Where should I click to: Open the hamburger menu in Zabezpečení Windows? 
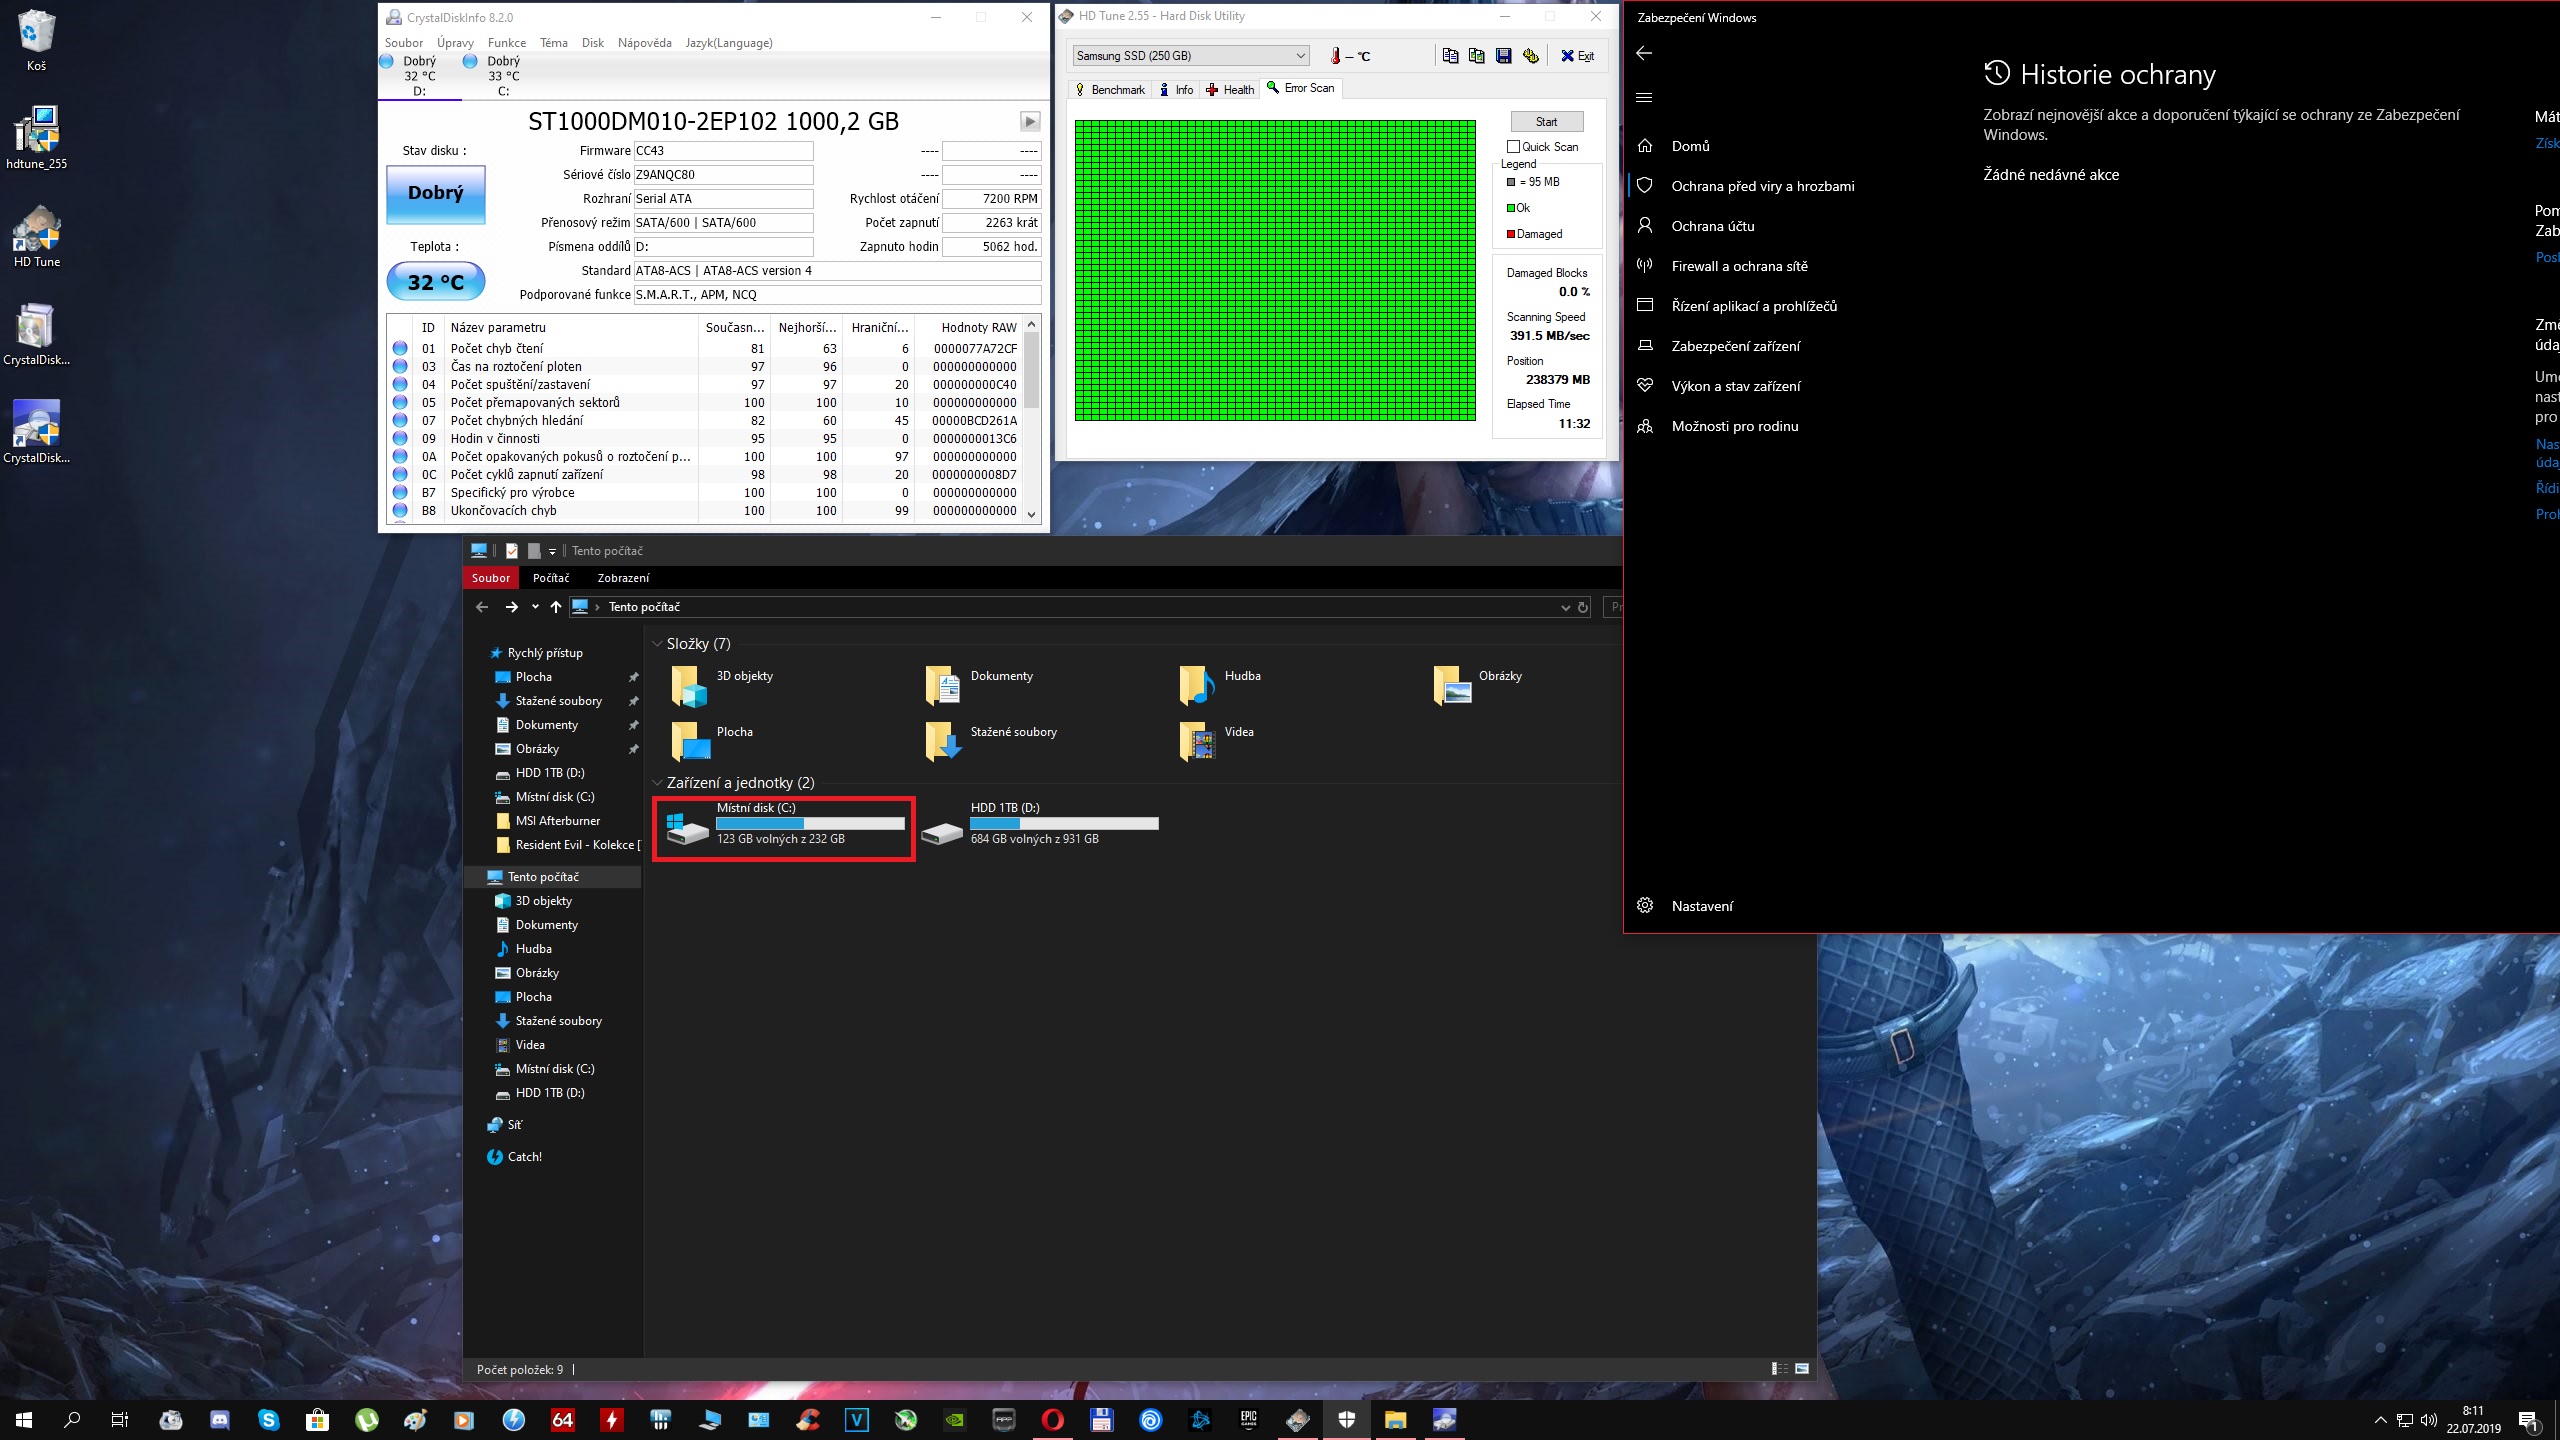1644,98
